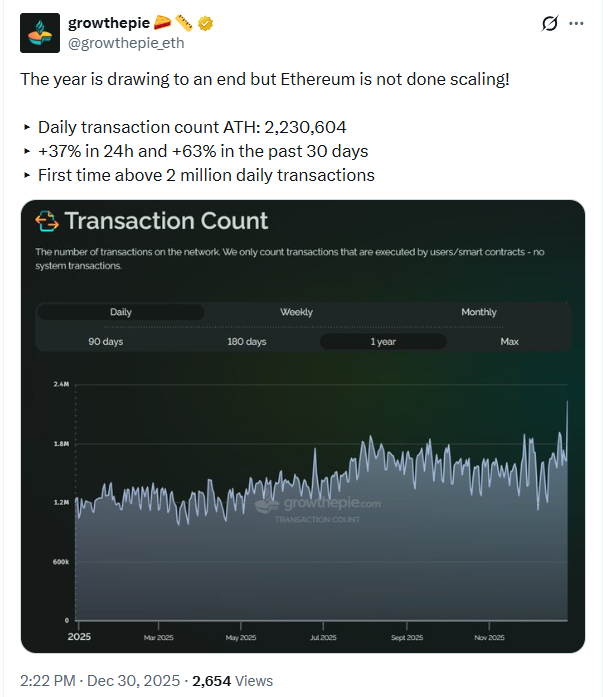Viewport: 603px width, 697px height.
Task: Switch to the 180 days range
Action: click(x=247, y=342)
